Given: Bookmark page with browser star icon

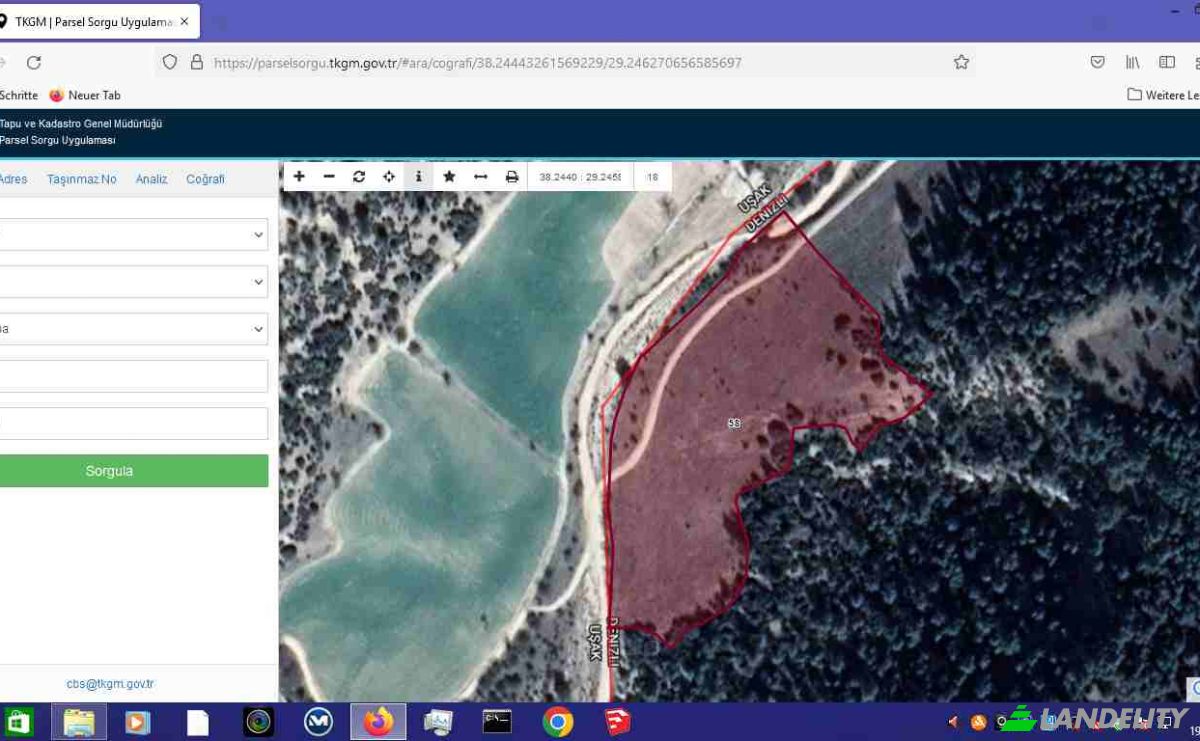Looking at the screenshot, I should click(961, 62).
